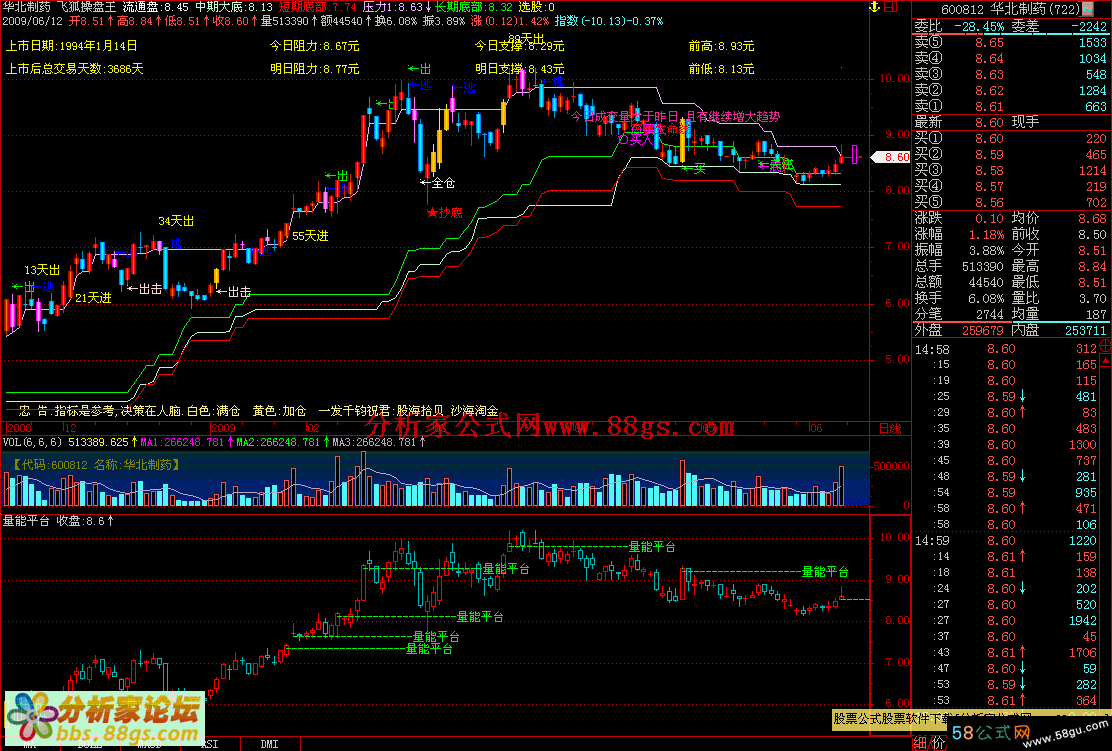Open the www.88gs.com watermark link
The width and height of the screenshot is (1112, 751).
click(641, 428)
